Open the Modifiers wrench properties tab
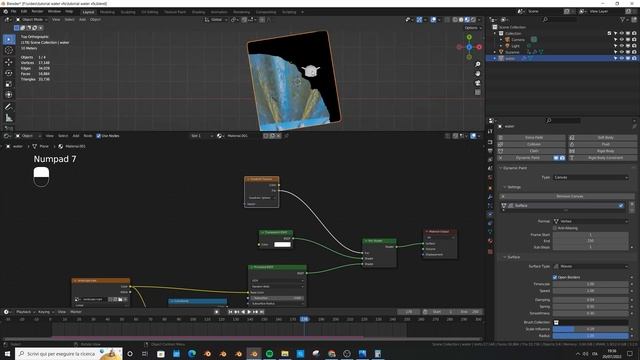Image resolution: width=640 pixels, height=360 pixels. 490,197
